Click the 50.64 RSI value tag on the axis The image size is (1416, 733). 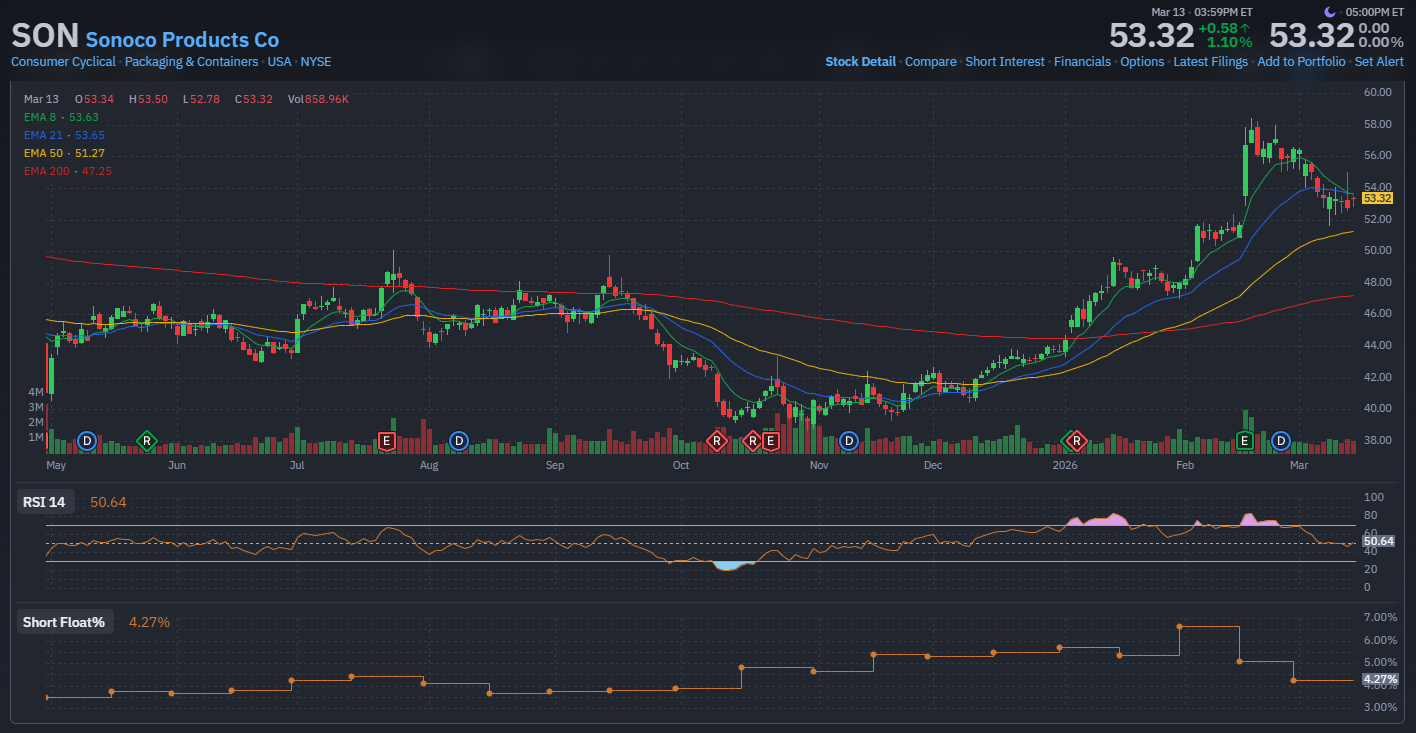[x=1379, y=541]
